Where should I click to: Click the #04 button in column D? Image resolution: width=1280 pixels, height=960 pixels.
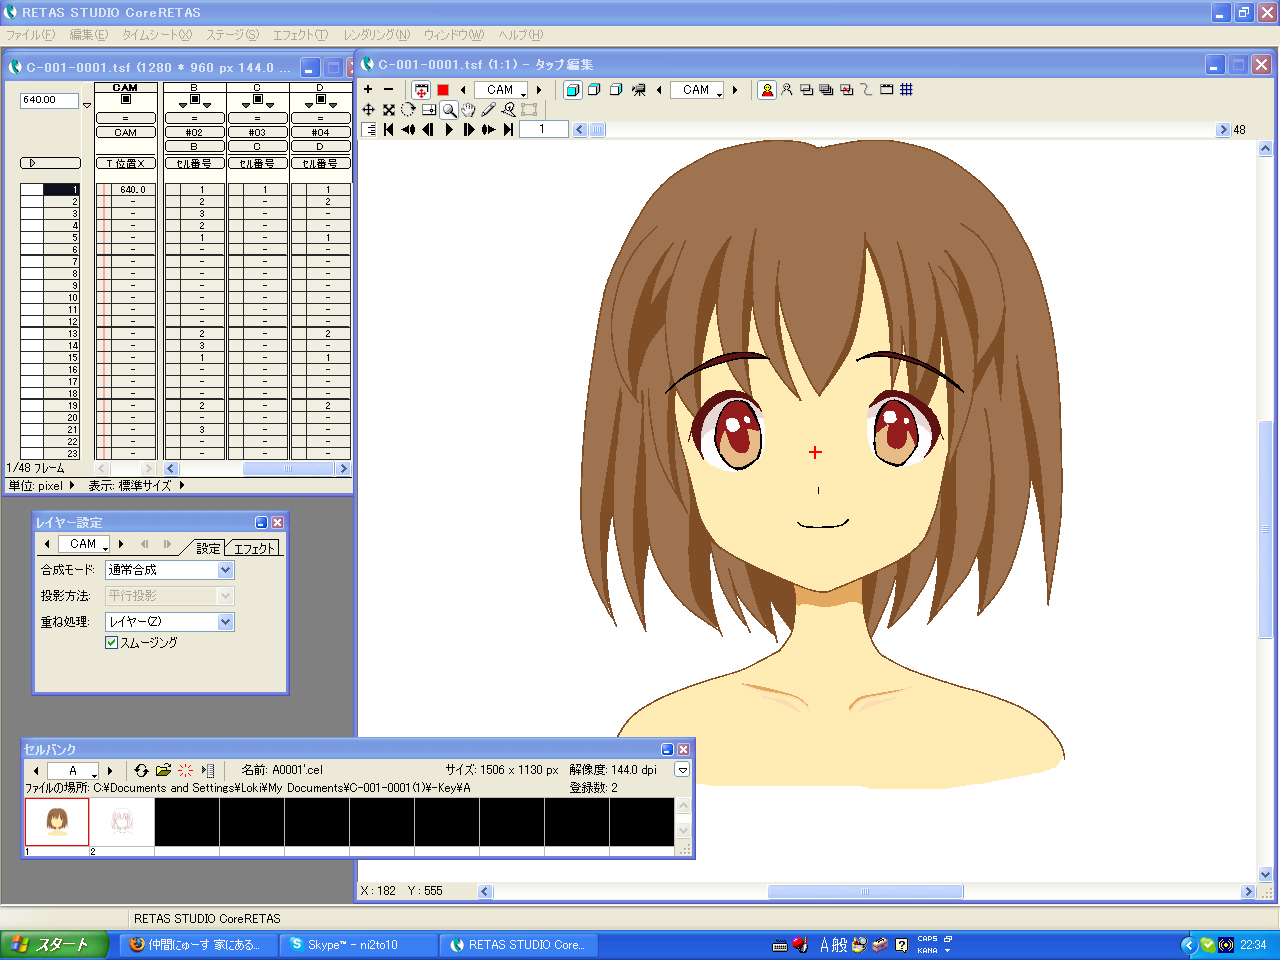click(320, 132)
